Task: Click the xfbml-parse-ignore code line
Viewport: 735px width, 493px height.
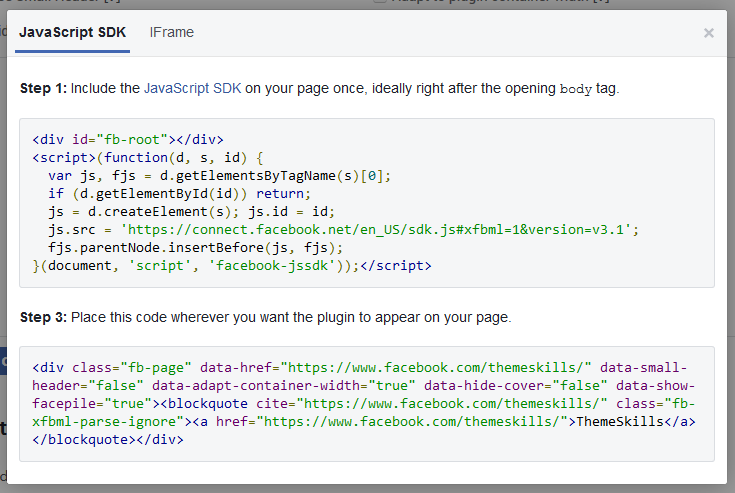Action: (364, 422)
